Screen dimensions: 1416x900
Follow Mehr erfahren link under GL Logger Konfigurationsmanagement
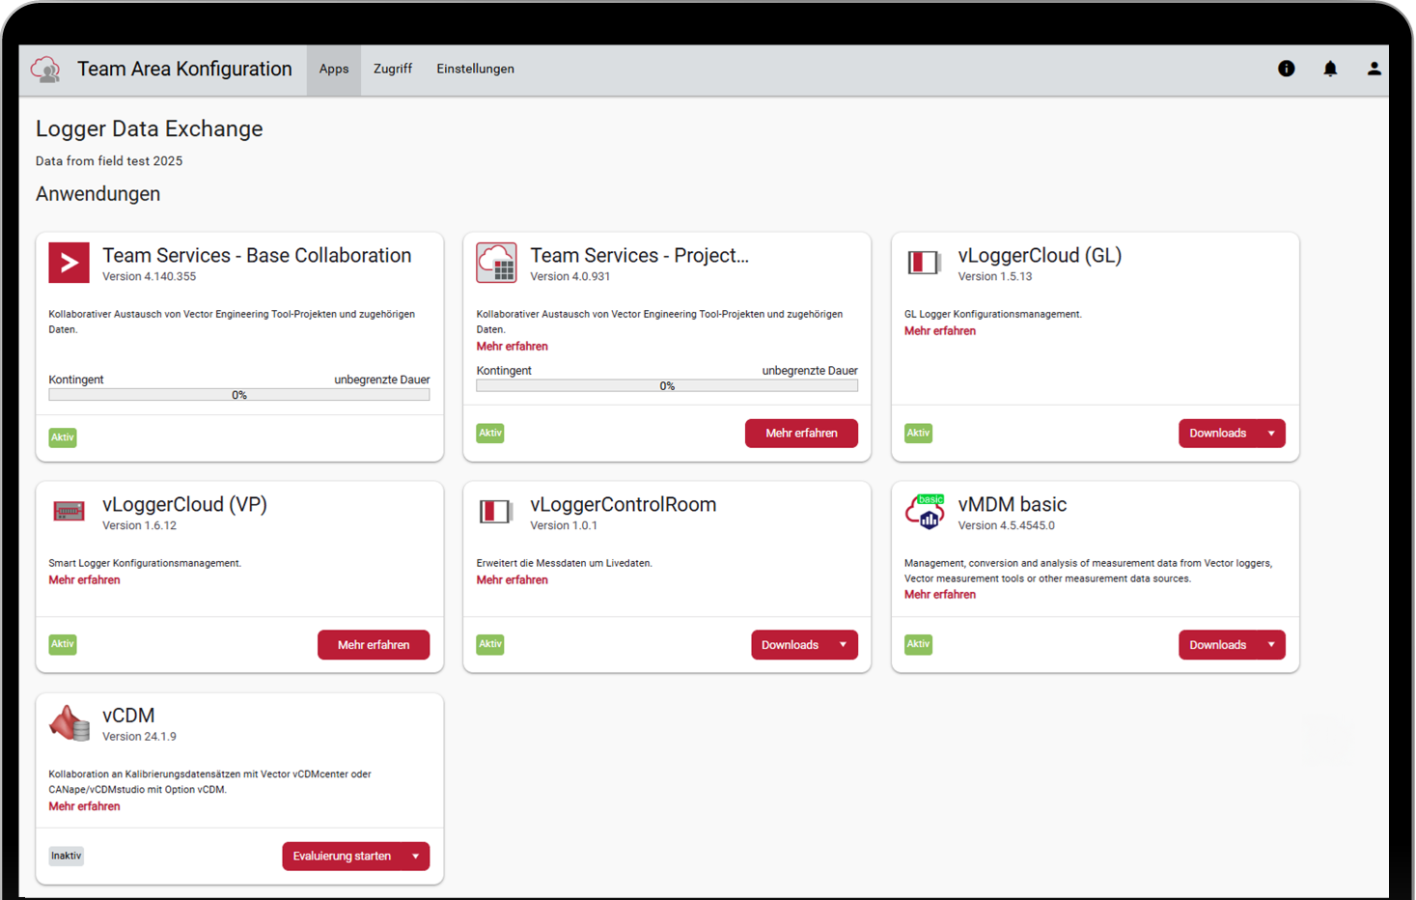click(940, 331)
